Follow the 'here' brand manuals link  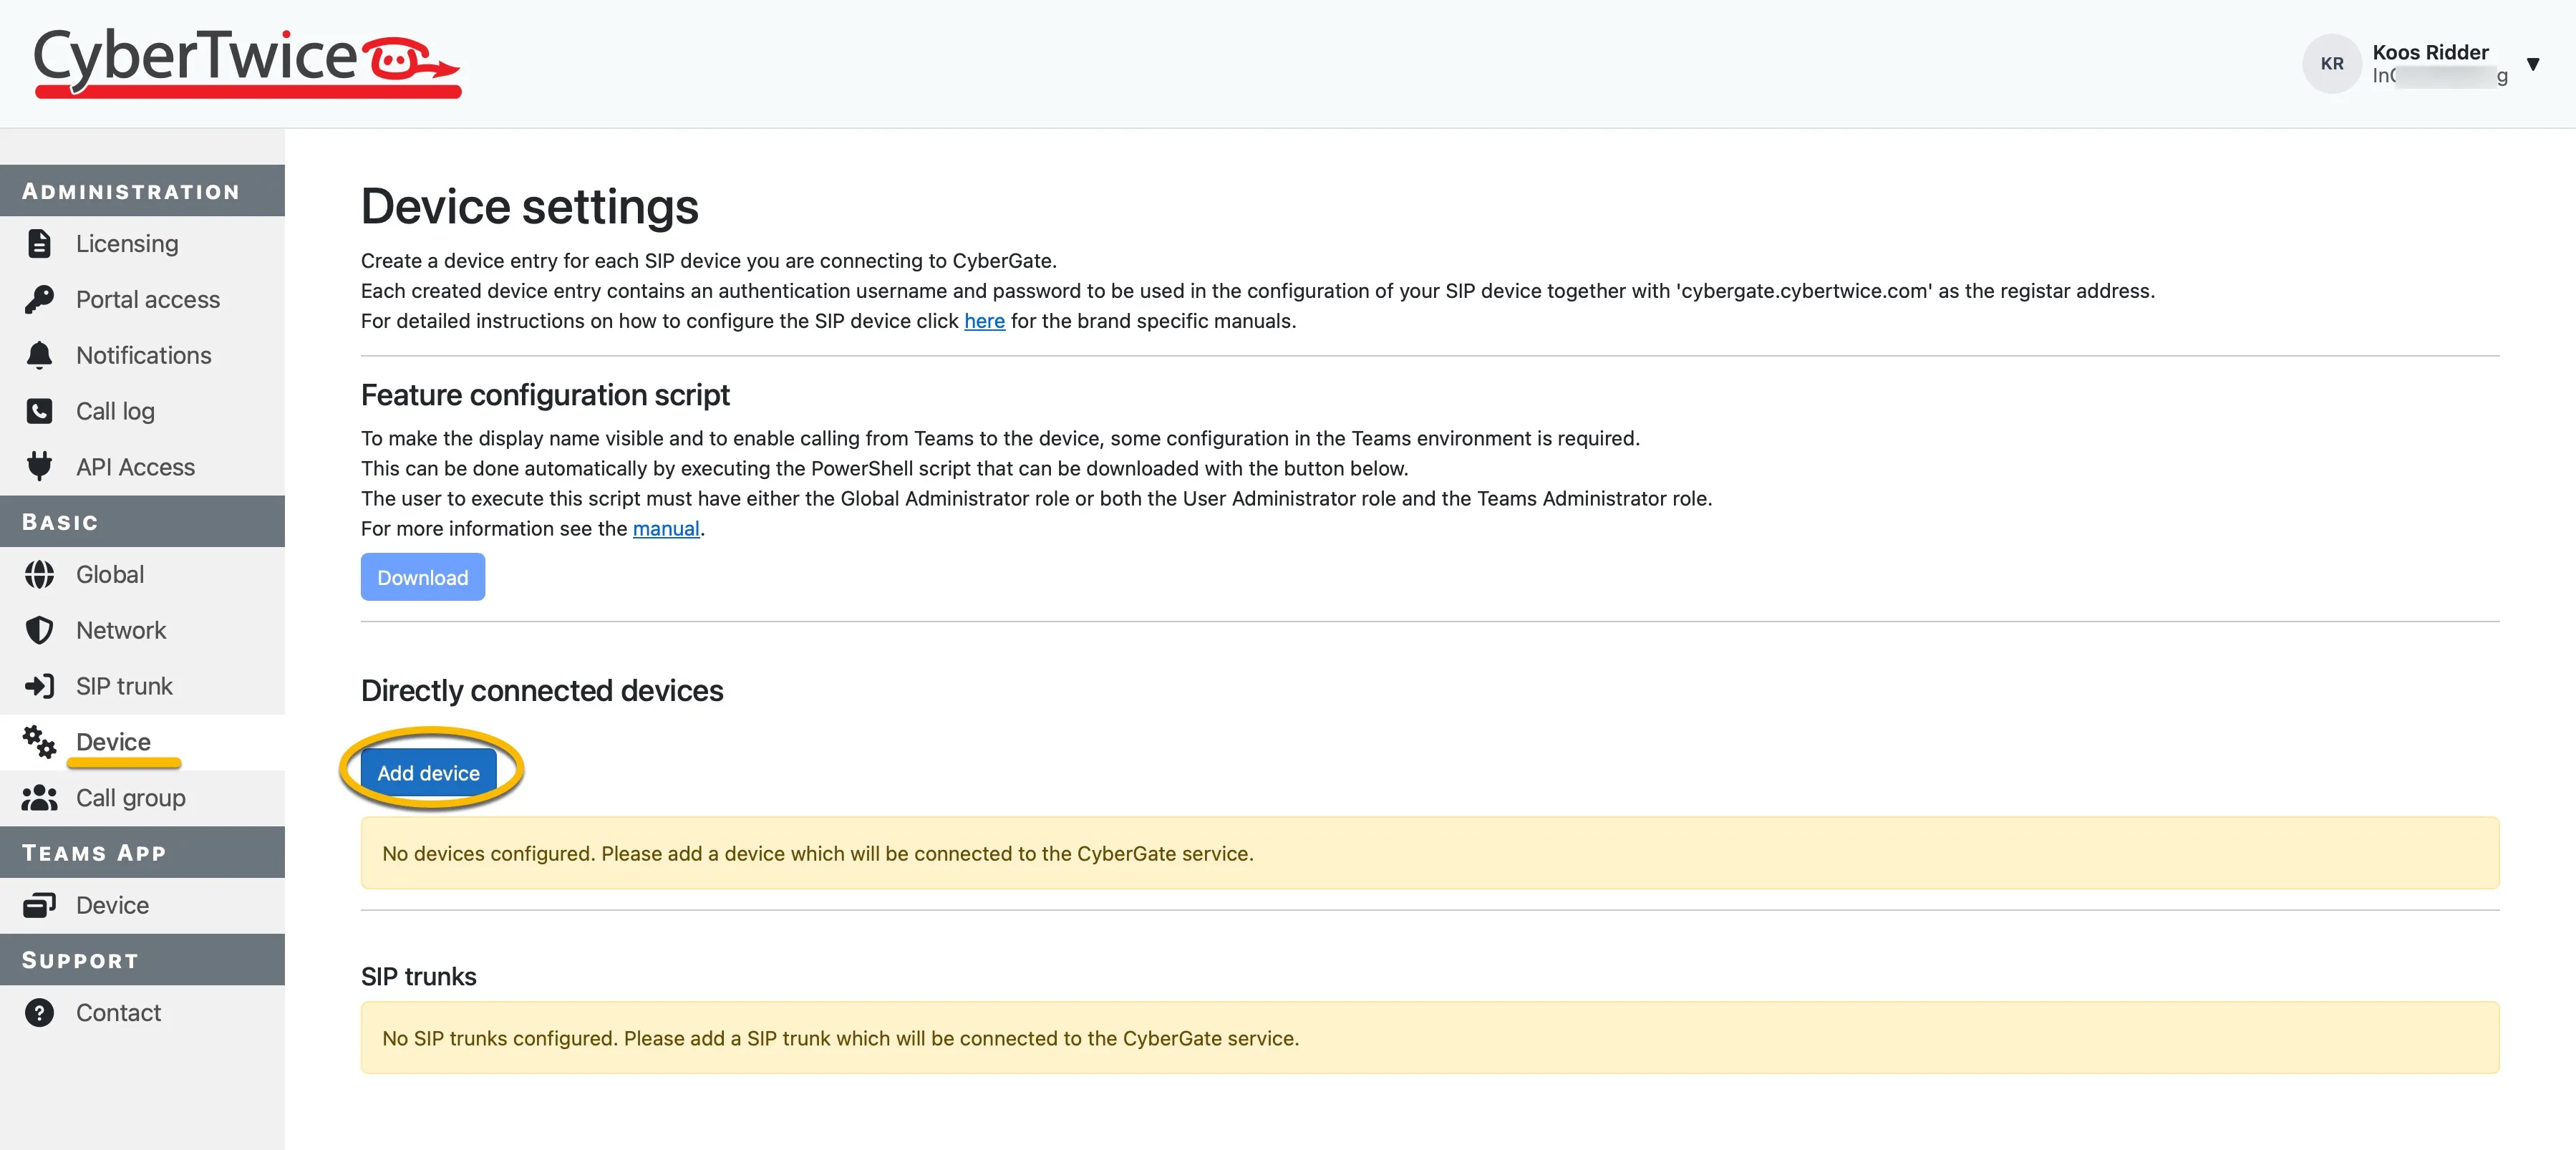pos(984,321)
